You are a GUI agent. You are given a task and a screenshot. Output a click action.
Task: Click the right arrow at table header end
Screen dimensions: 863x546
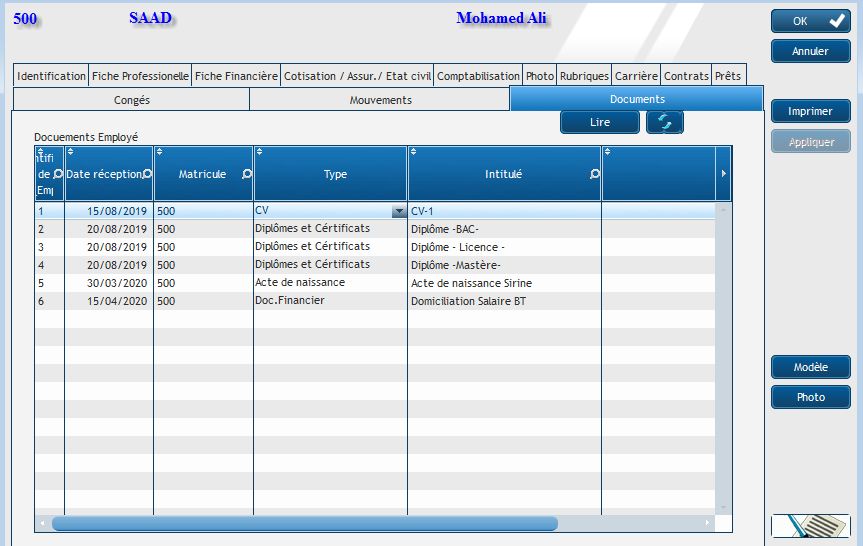coord(724,174)
